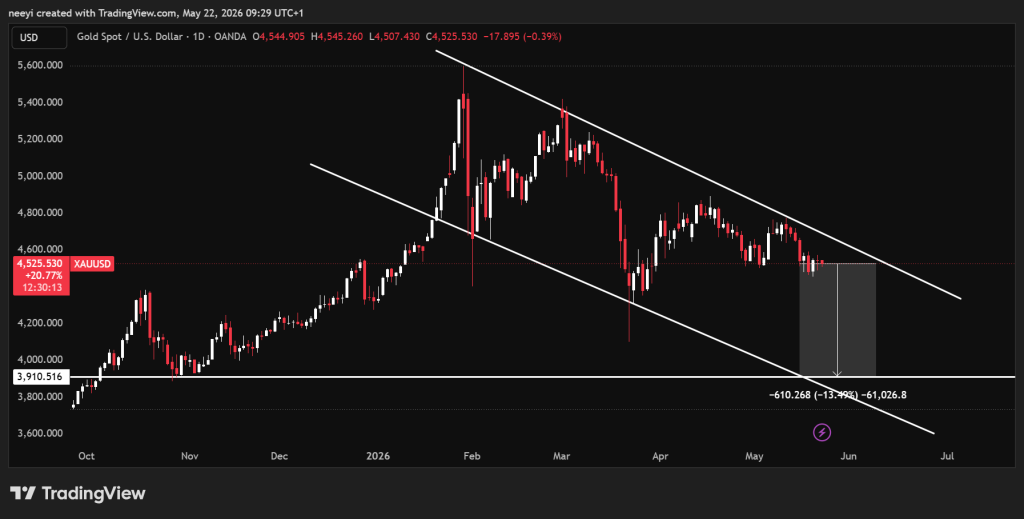The image size is (1024, 519).
Task: Click the Feb label on time axis
Action: click(472, 456)
